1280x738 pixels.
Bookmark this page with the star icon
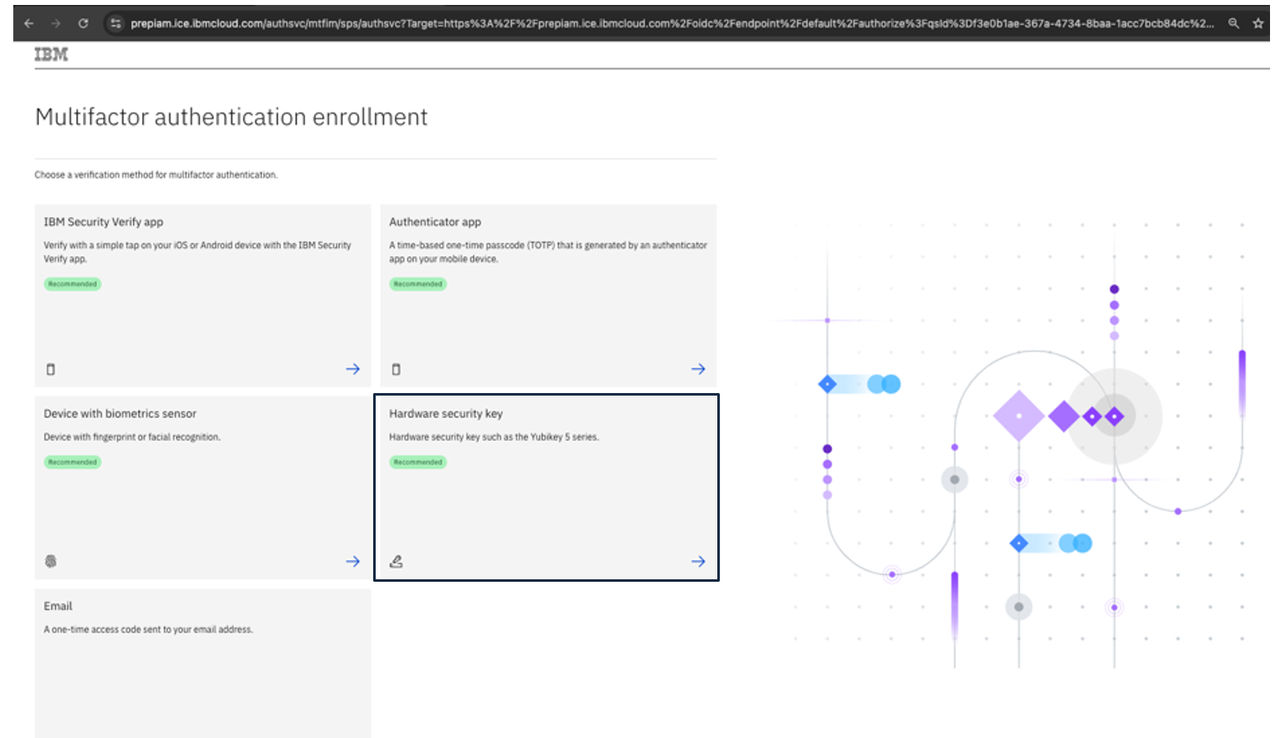click(x=1259, y=22)
